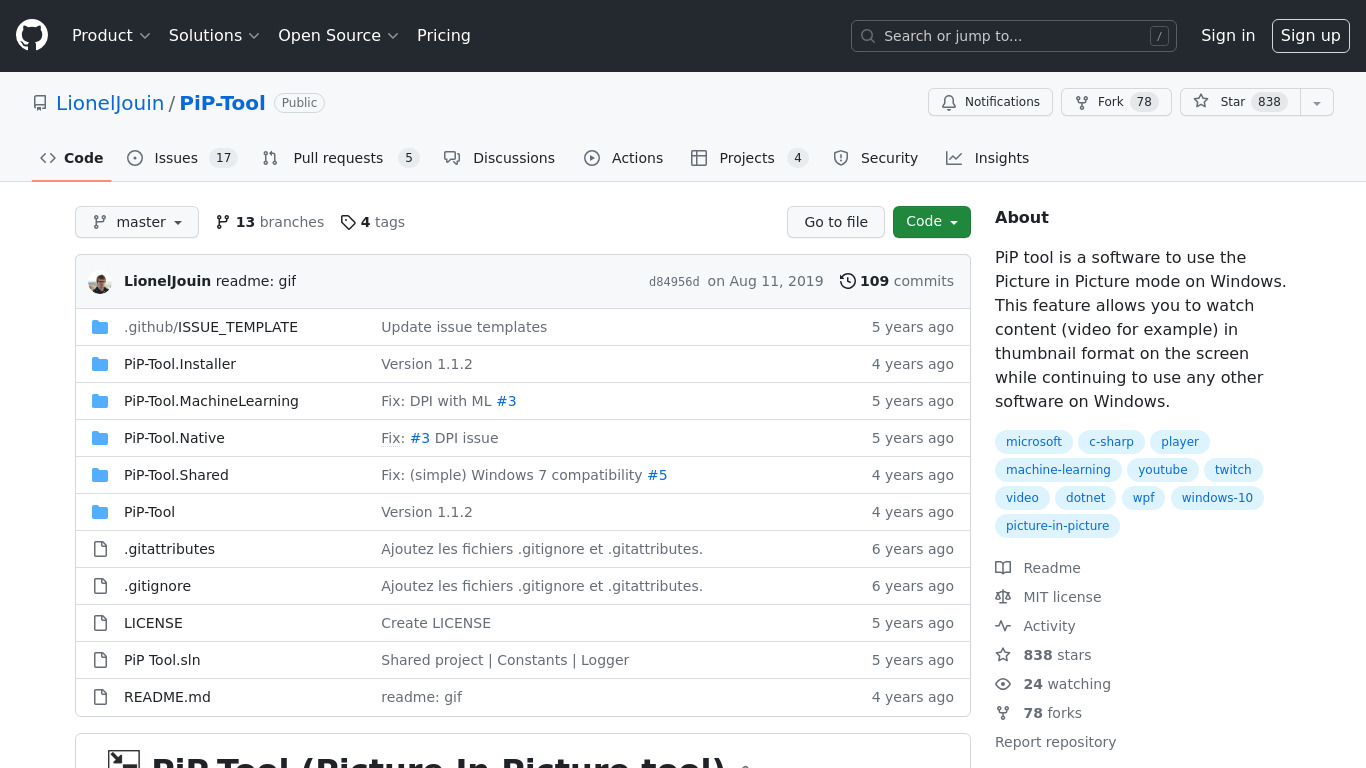Select the windows-10 topic tag

point(1217,498)
